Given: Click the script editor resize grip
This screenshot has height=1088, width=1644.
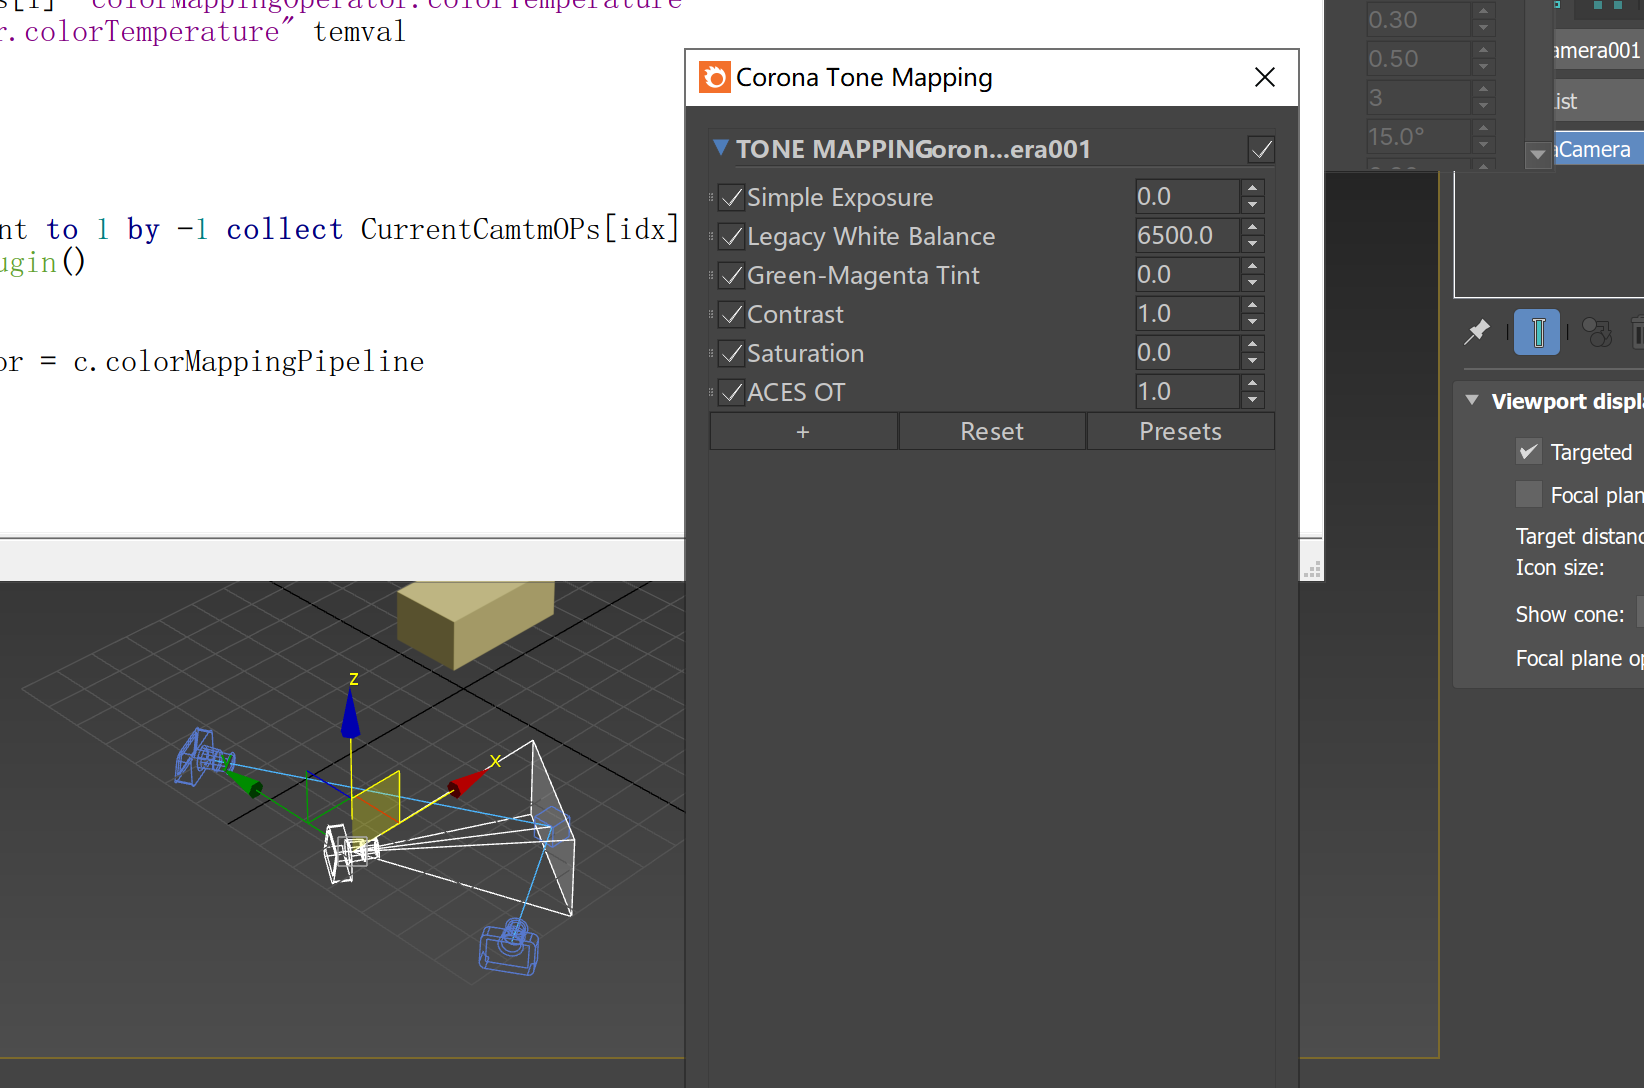Looking at the screenshot, I should pyautogui.click(x=1313, y=569).
